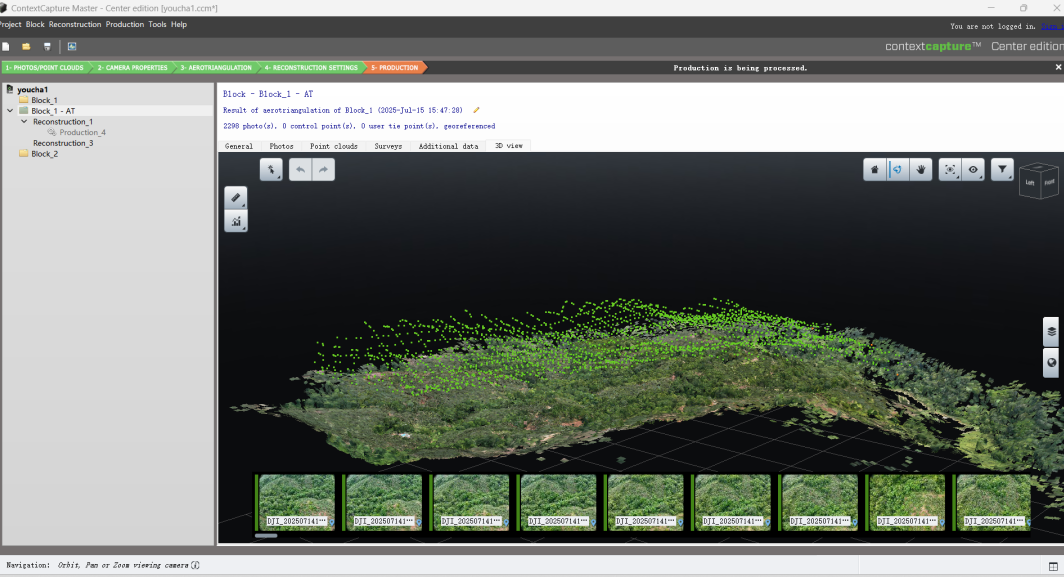Select Reconstruction_1 in the tree
This screenshot has width=1064, height=577.
tap(62, 122)
